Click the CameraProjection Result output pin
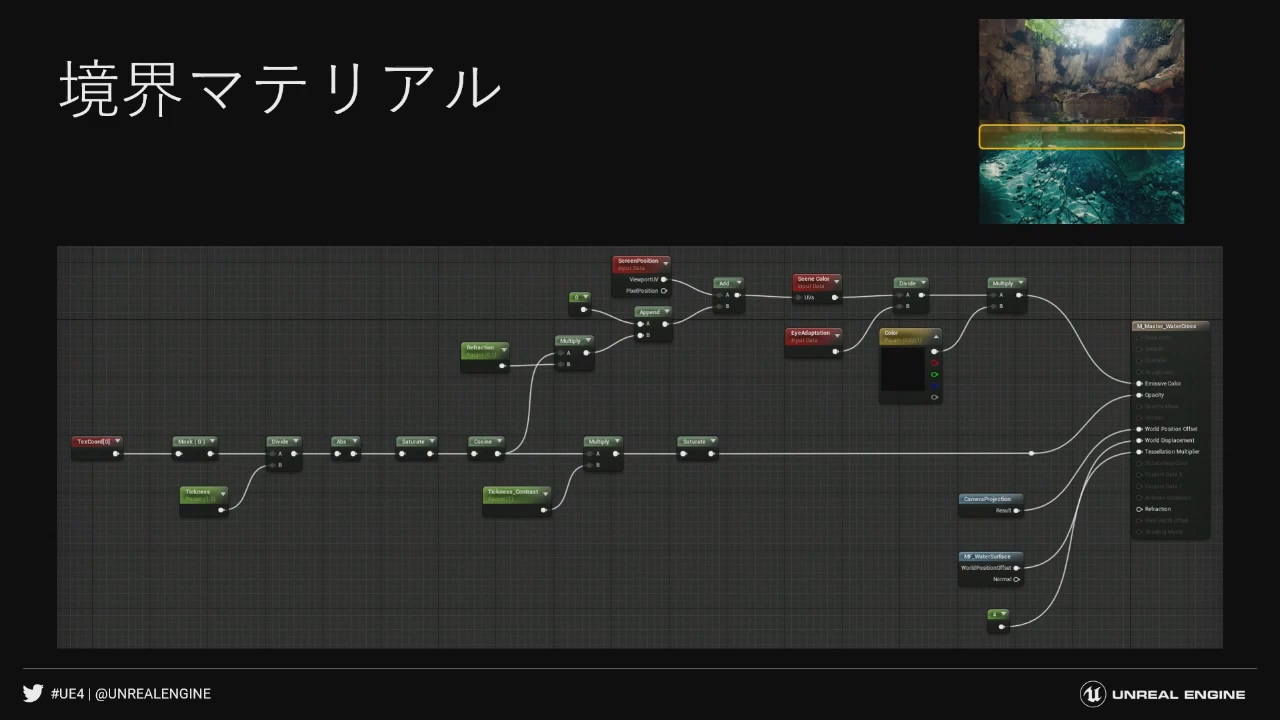The image size is (1280, 720). (1017, 510)
